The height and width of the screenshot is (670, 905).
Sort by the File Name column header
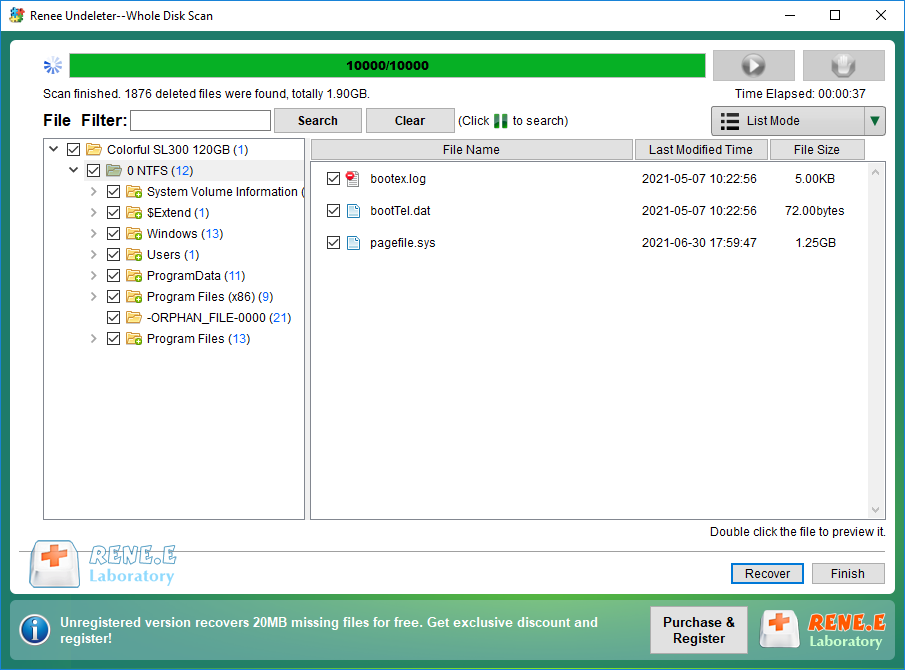pos(472,149)
